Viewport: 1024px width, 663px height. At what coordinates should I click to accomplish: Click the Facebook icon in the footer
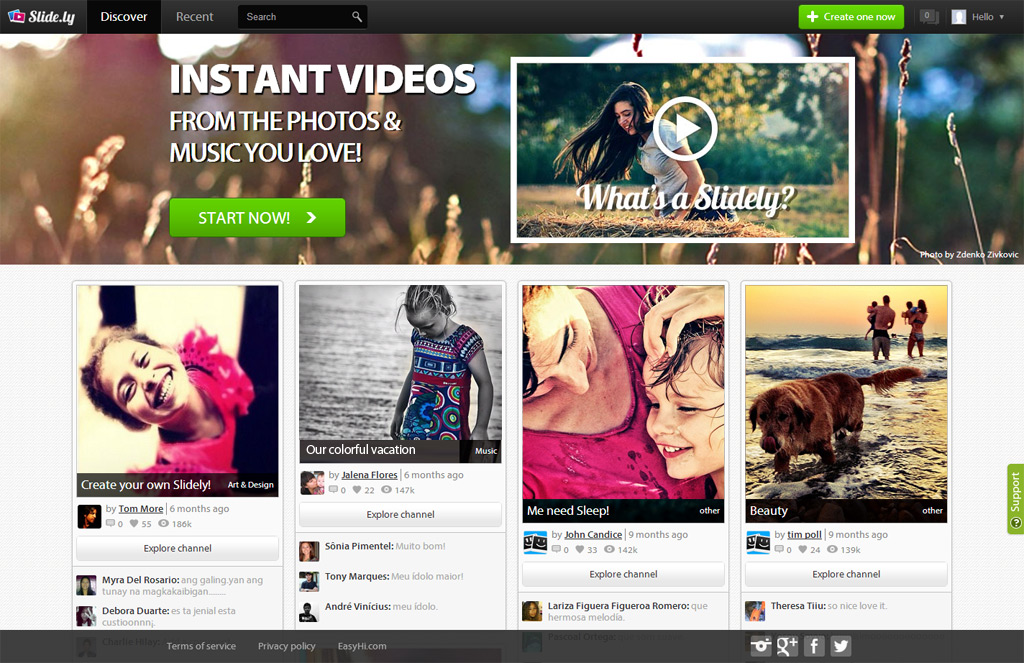coord(814,646)
